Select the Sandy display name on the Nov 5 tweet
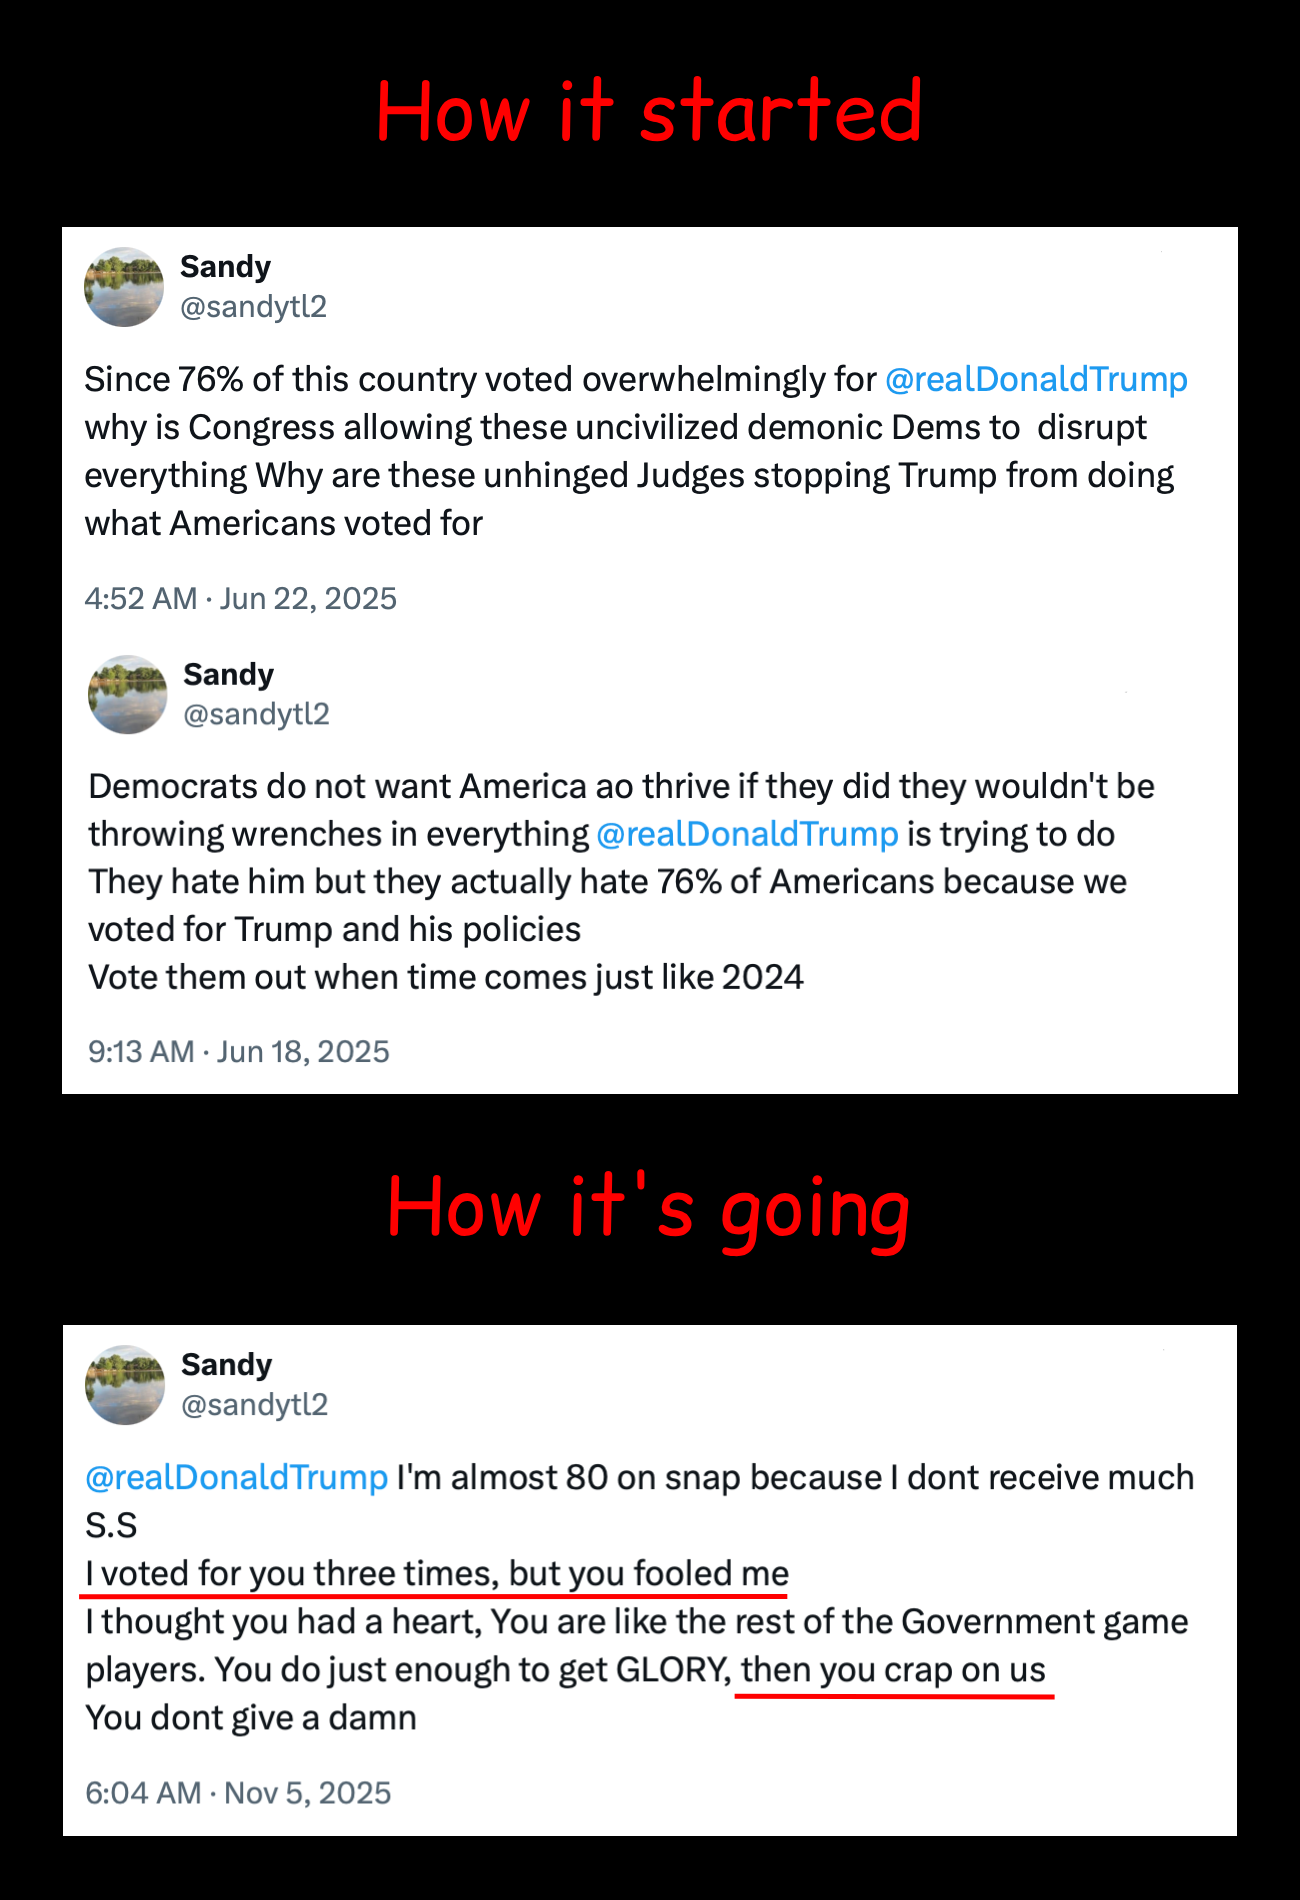 pyautogui.click(x=226, y=1365)
